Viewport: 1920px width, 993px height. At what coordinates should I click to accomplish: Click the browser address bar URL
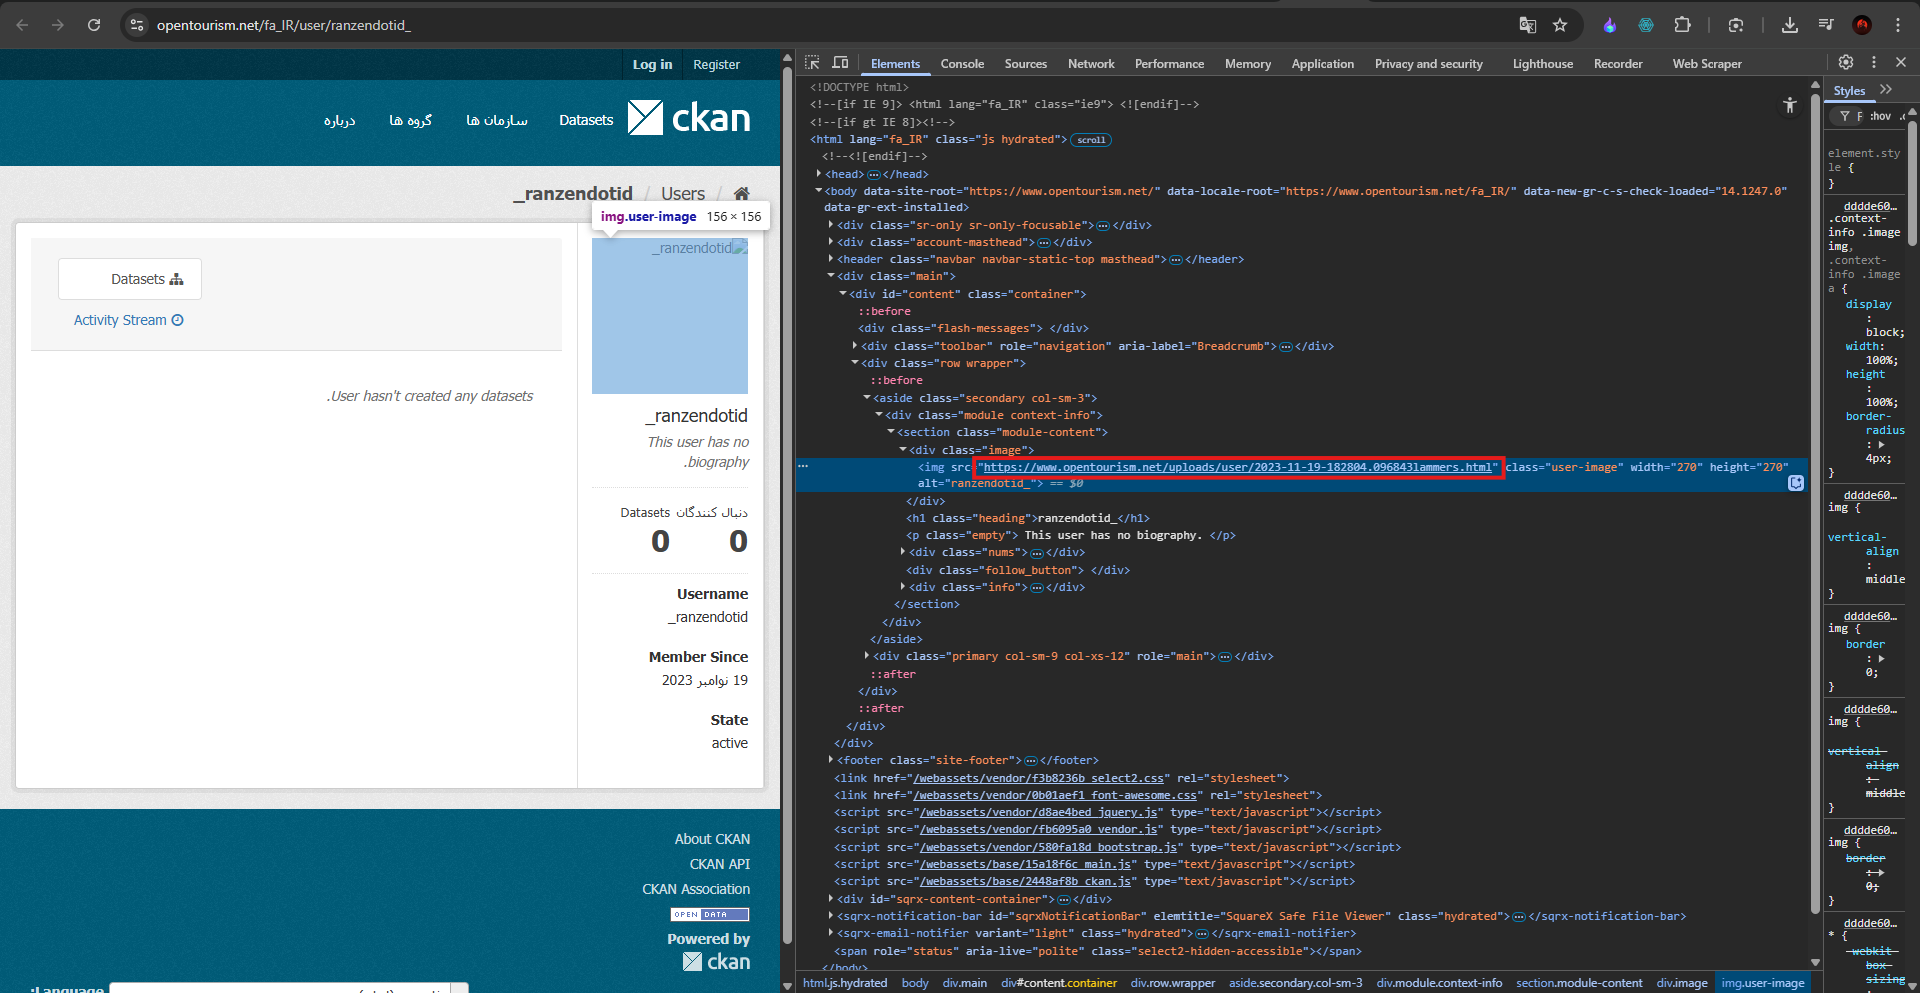(284, 25)
